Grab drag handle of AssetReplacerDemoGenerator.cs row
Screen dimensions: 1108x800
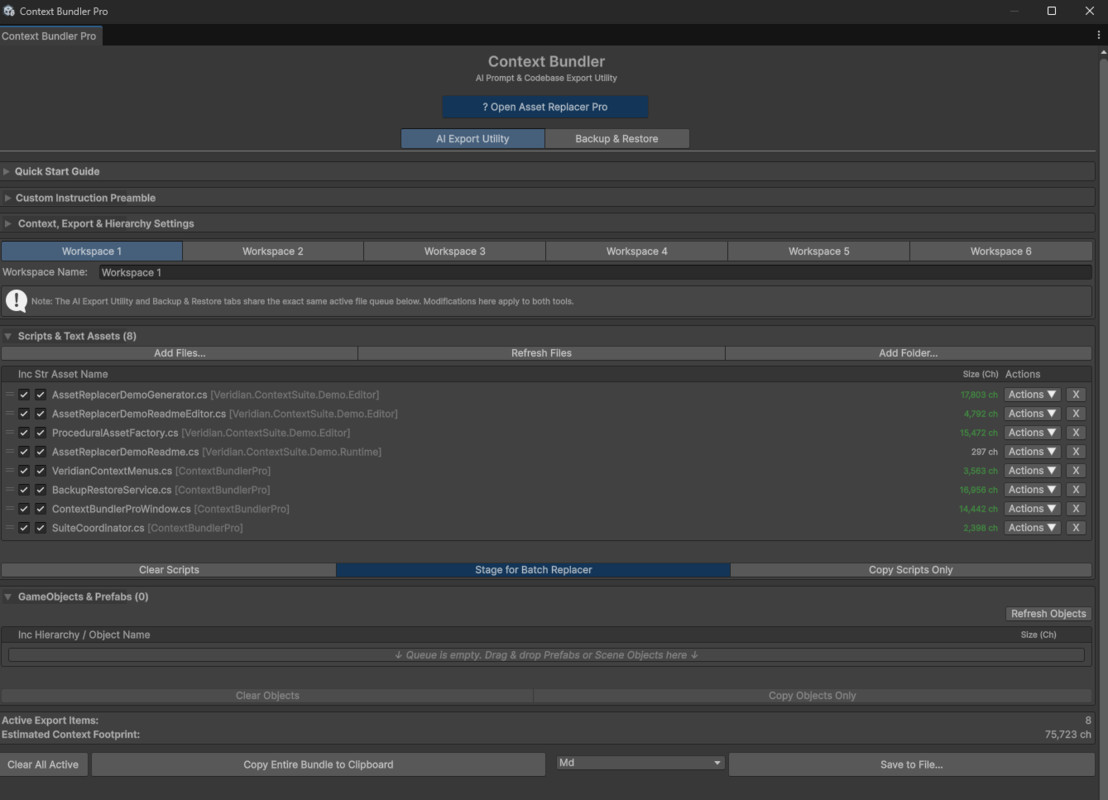[10, 394]
